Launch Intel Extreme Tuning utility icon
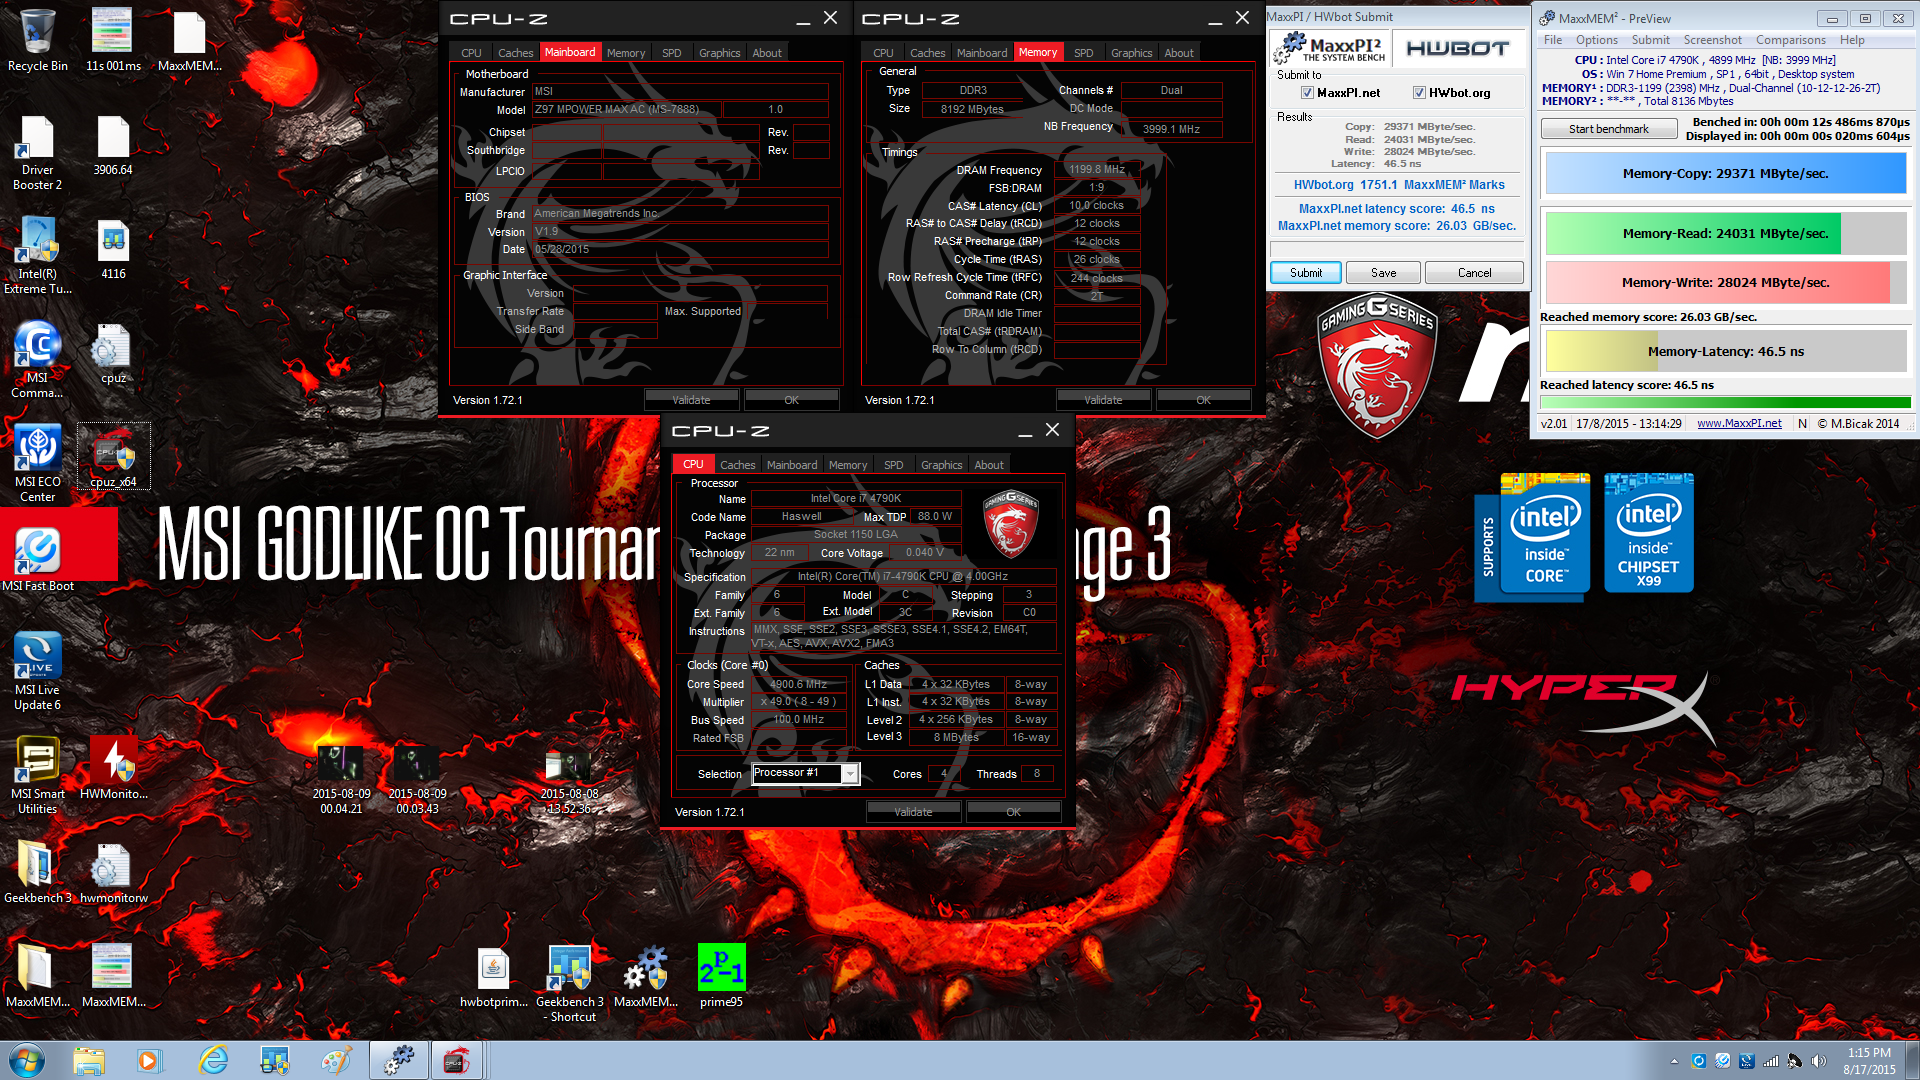This screenshot has height=1080, width=1920. coord(37,256)
